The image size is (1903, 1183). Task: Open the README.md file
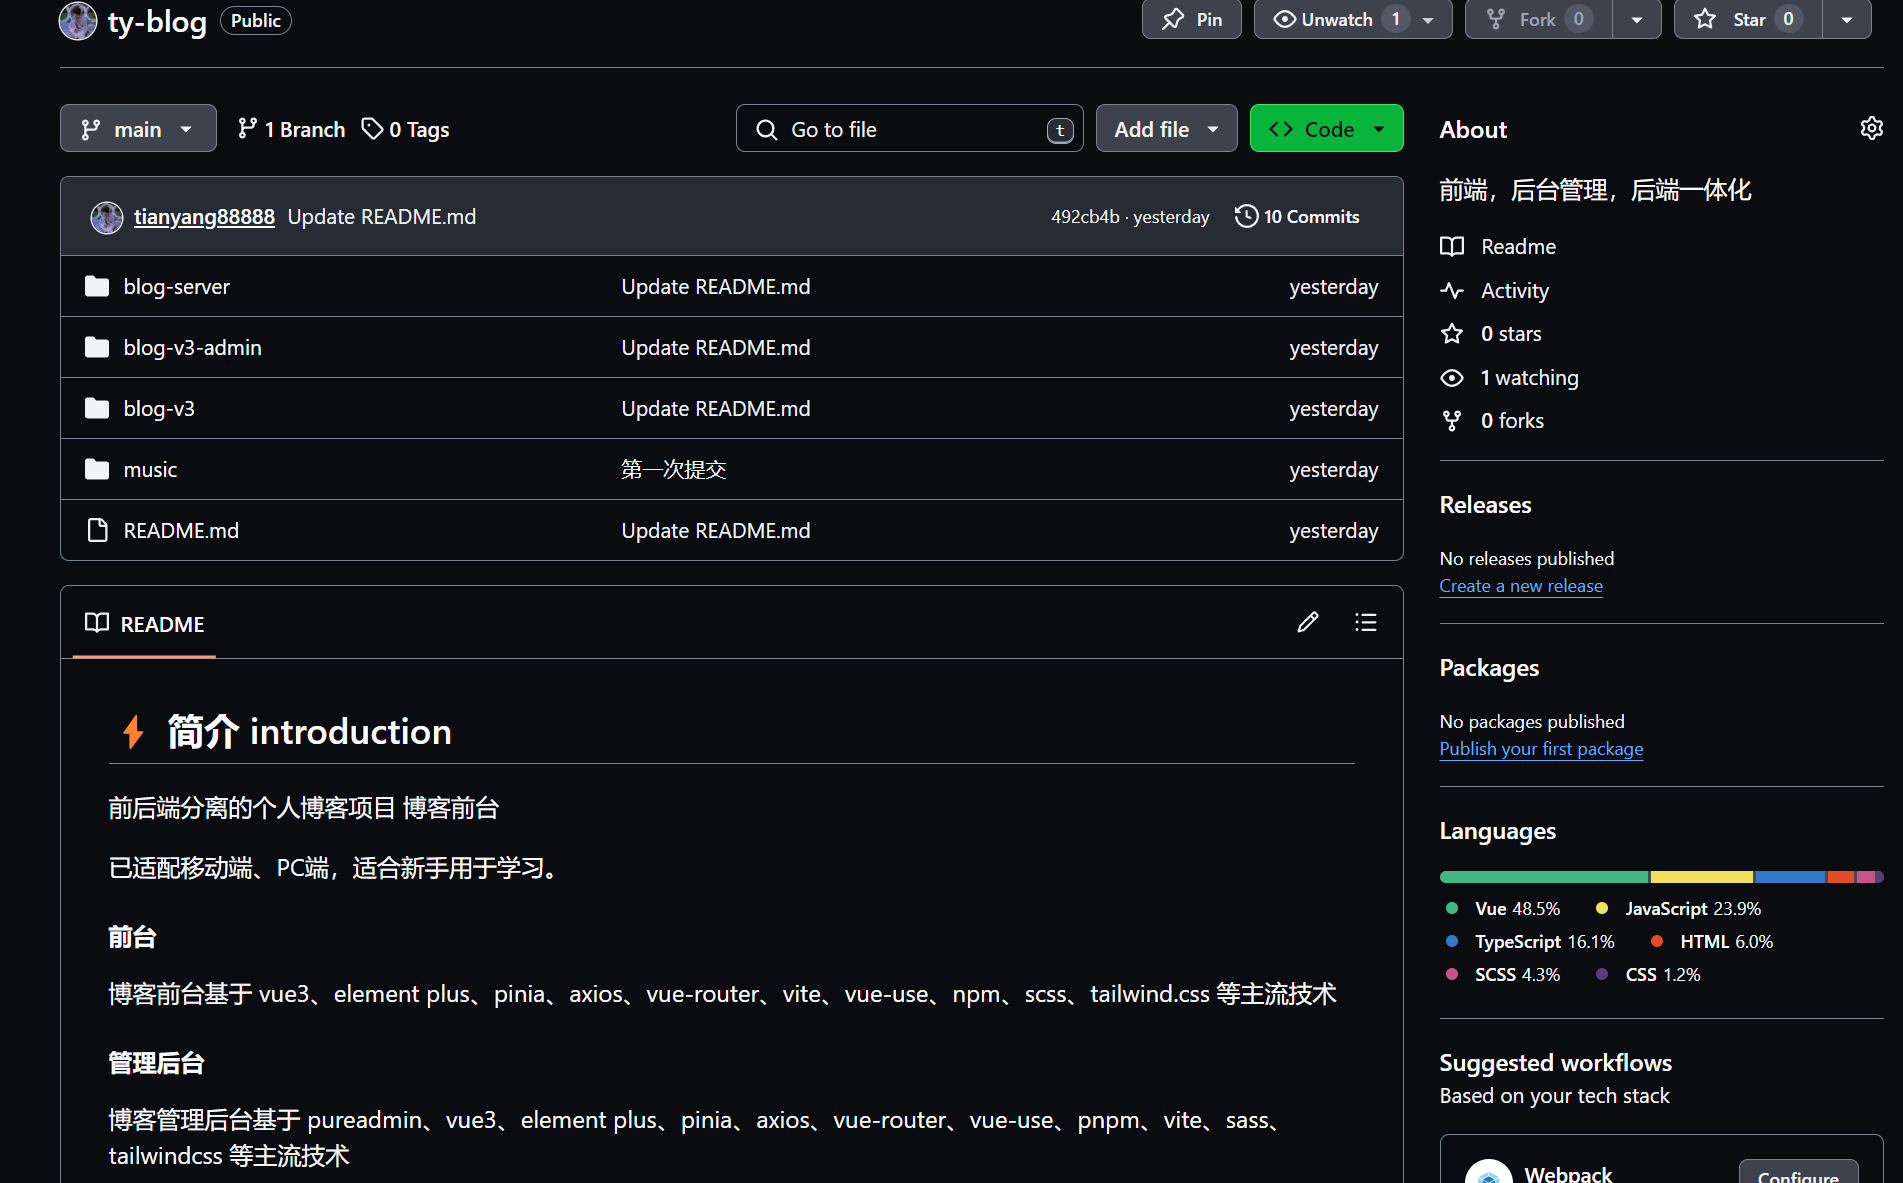tap(181, 531)
